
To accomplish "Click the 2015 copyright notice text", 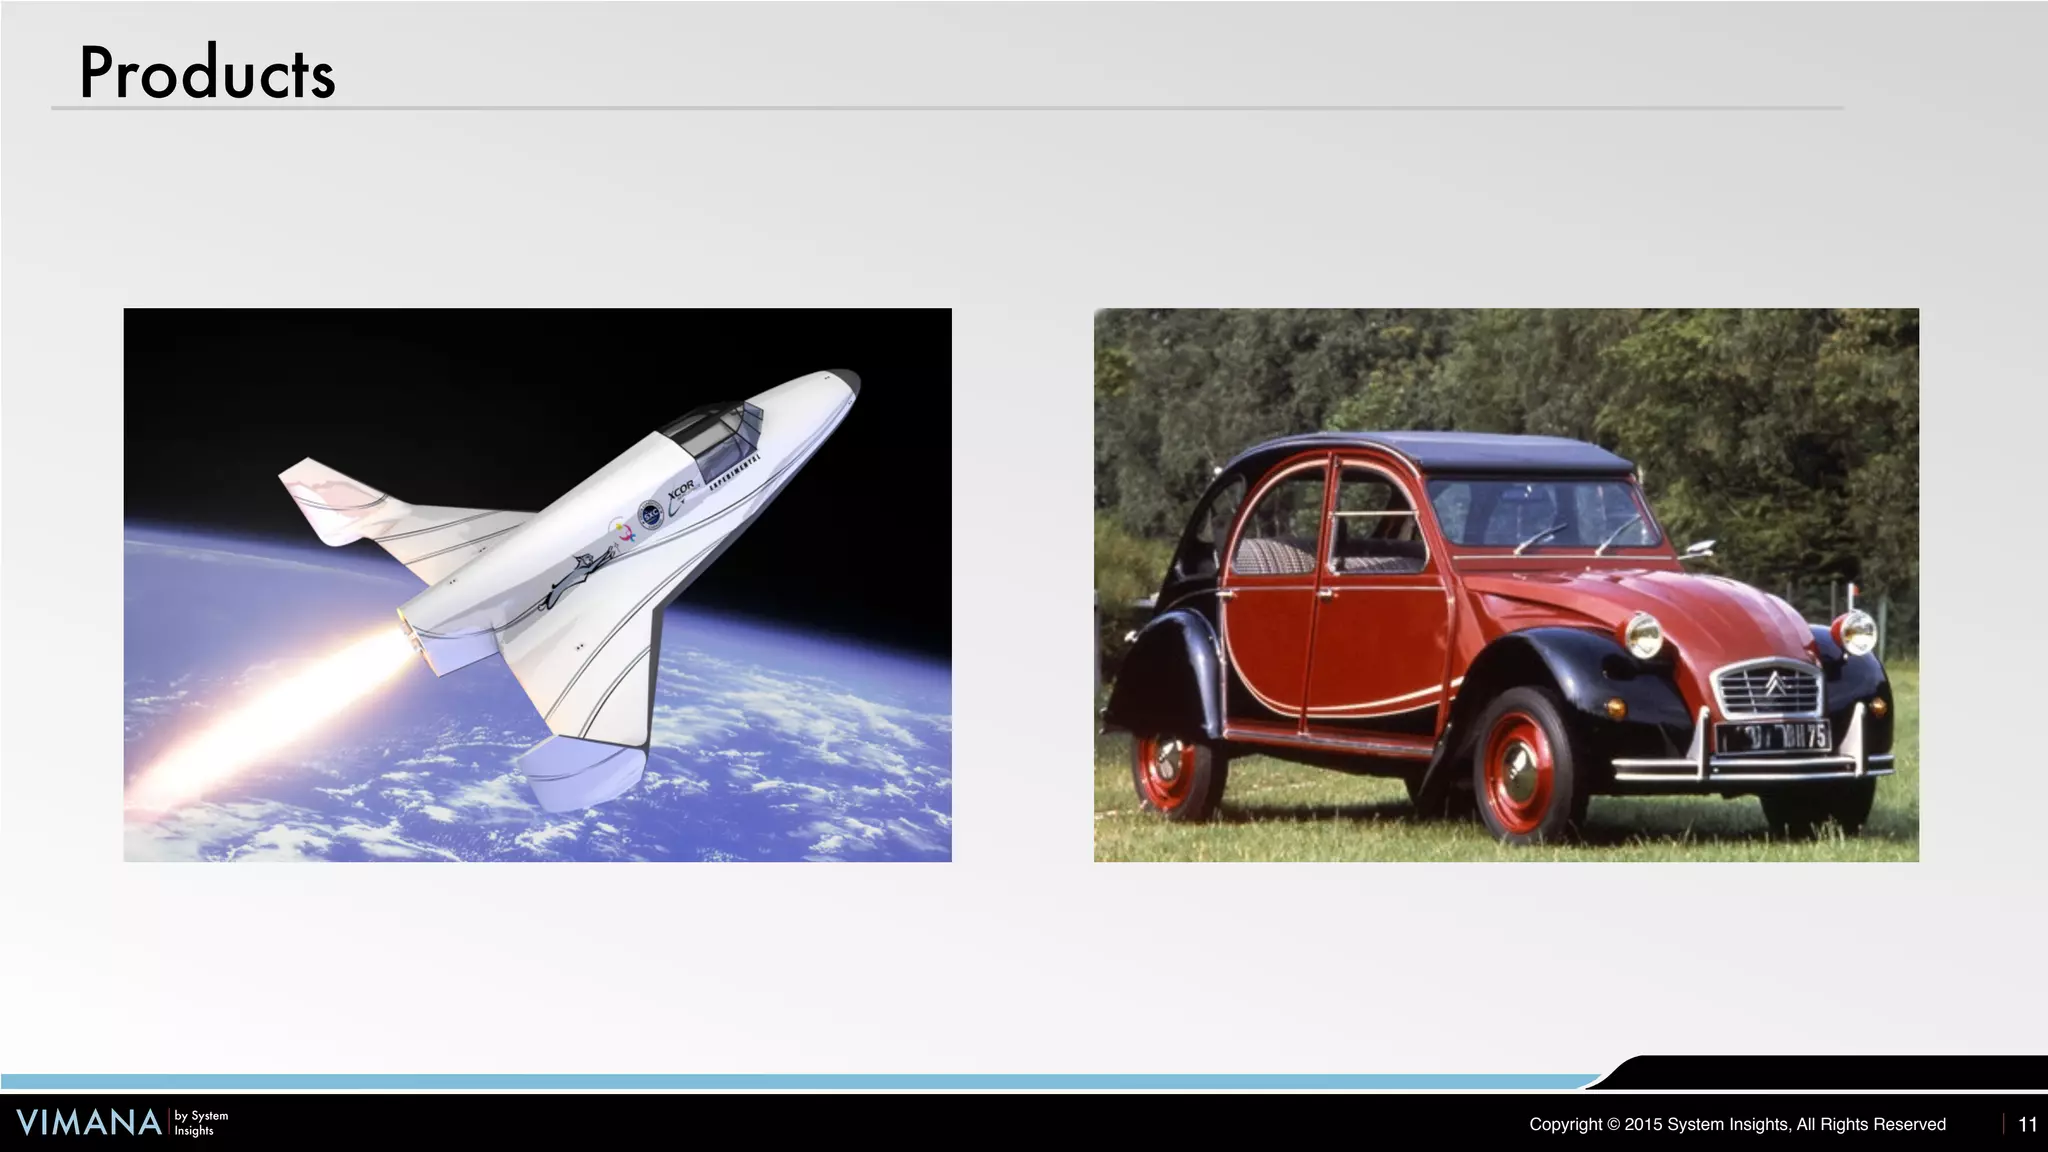I will [x=1737, y=1124].
